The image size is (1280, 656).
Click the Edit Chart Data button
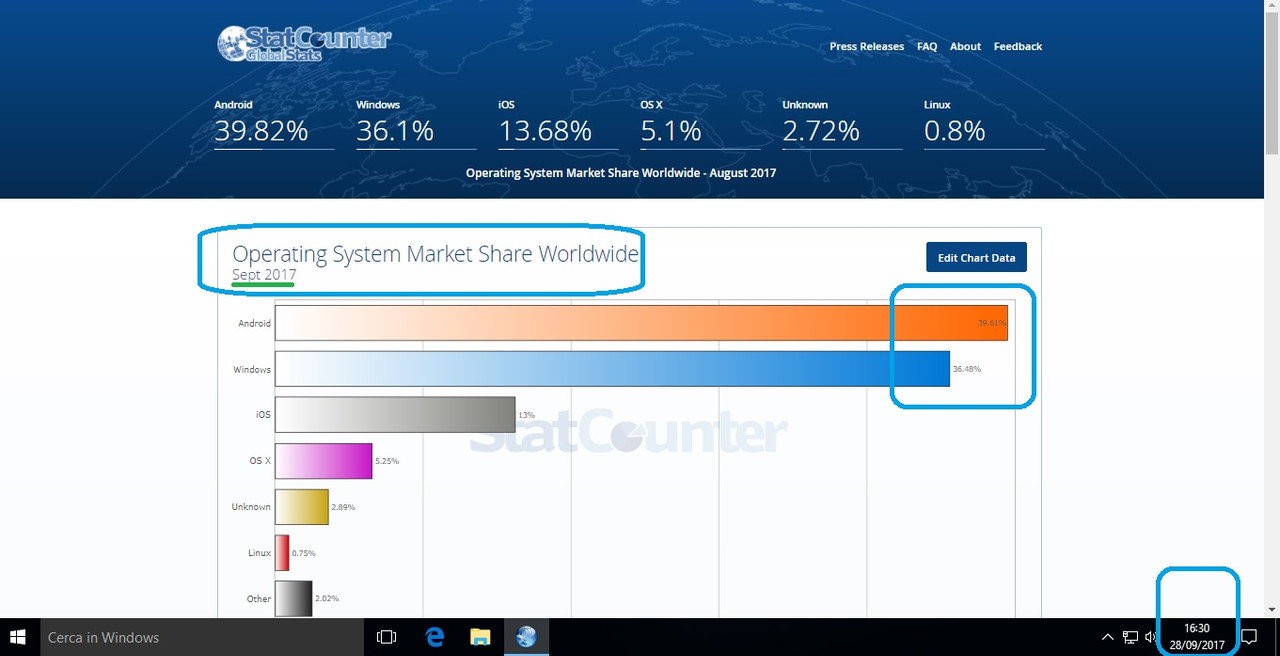976,258
